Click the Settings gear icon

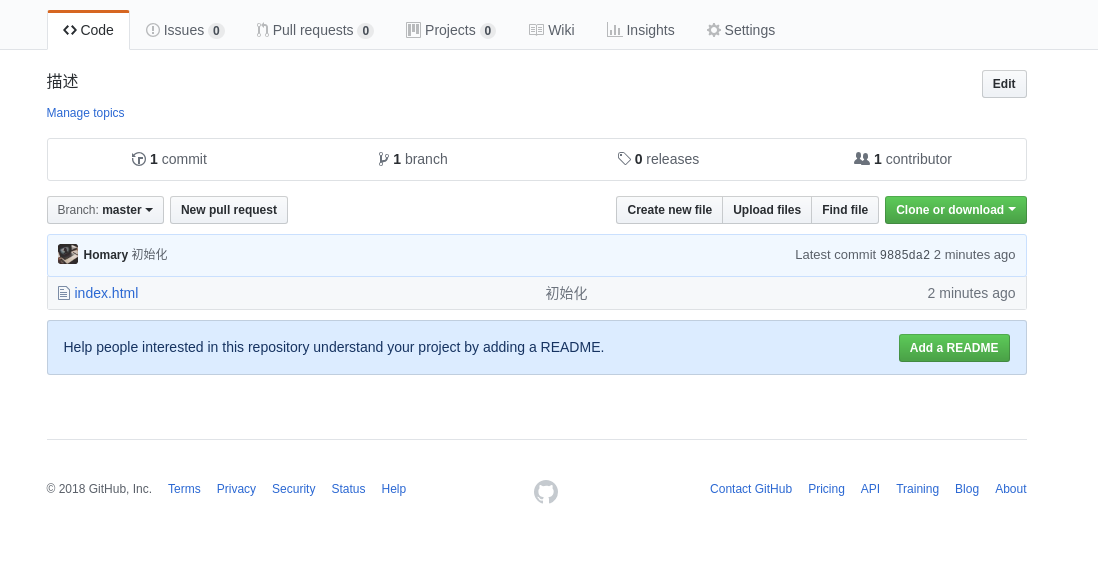[x=714, y=30]
